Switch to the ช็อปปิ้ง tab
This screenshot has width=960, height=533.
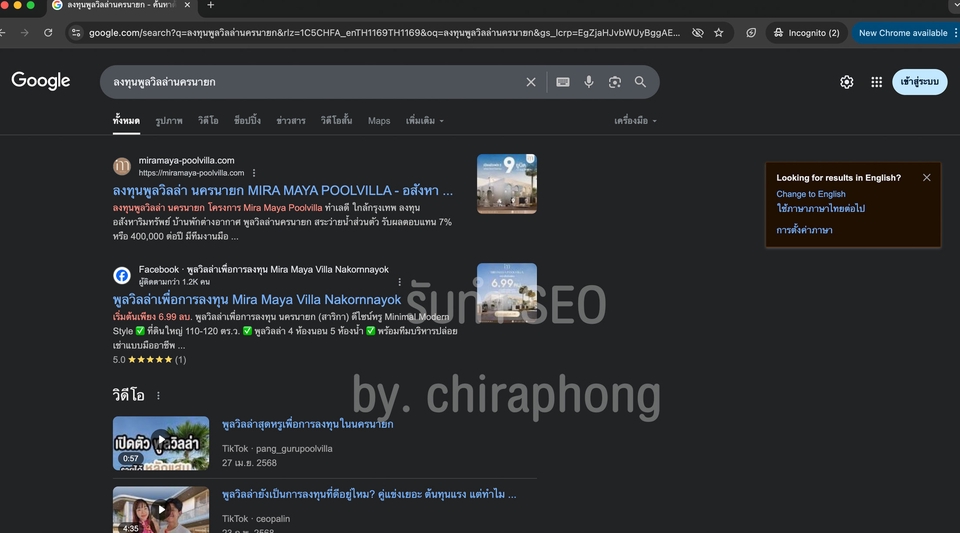[x=247, y=121]
